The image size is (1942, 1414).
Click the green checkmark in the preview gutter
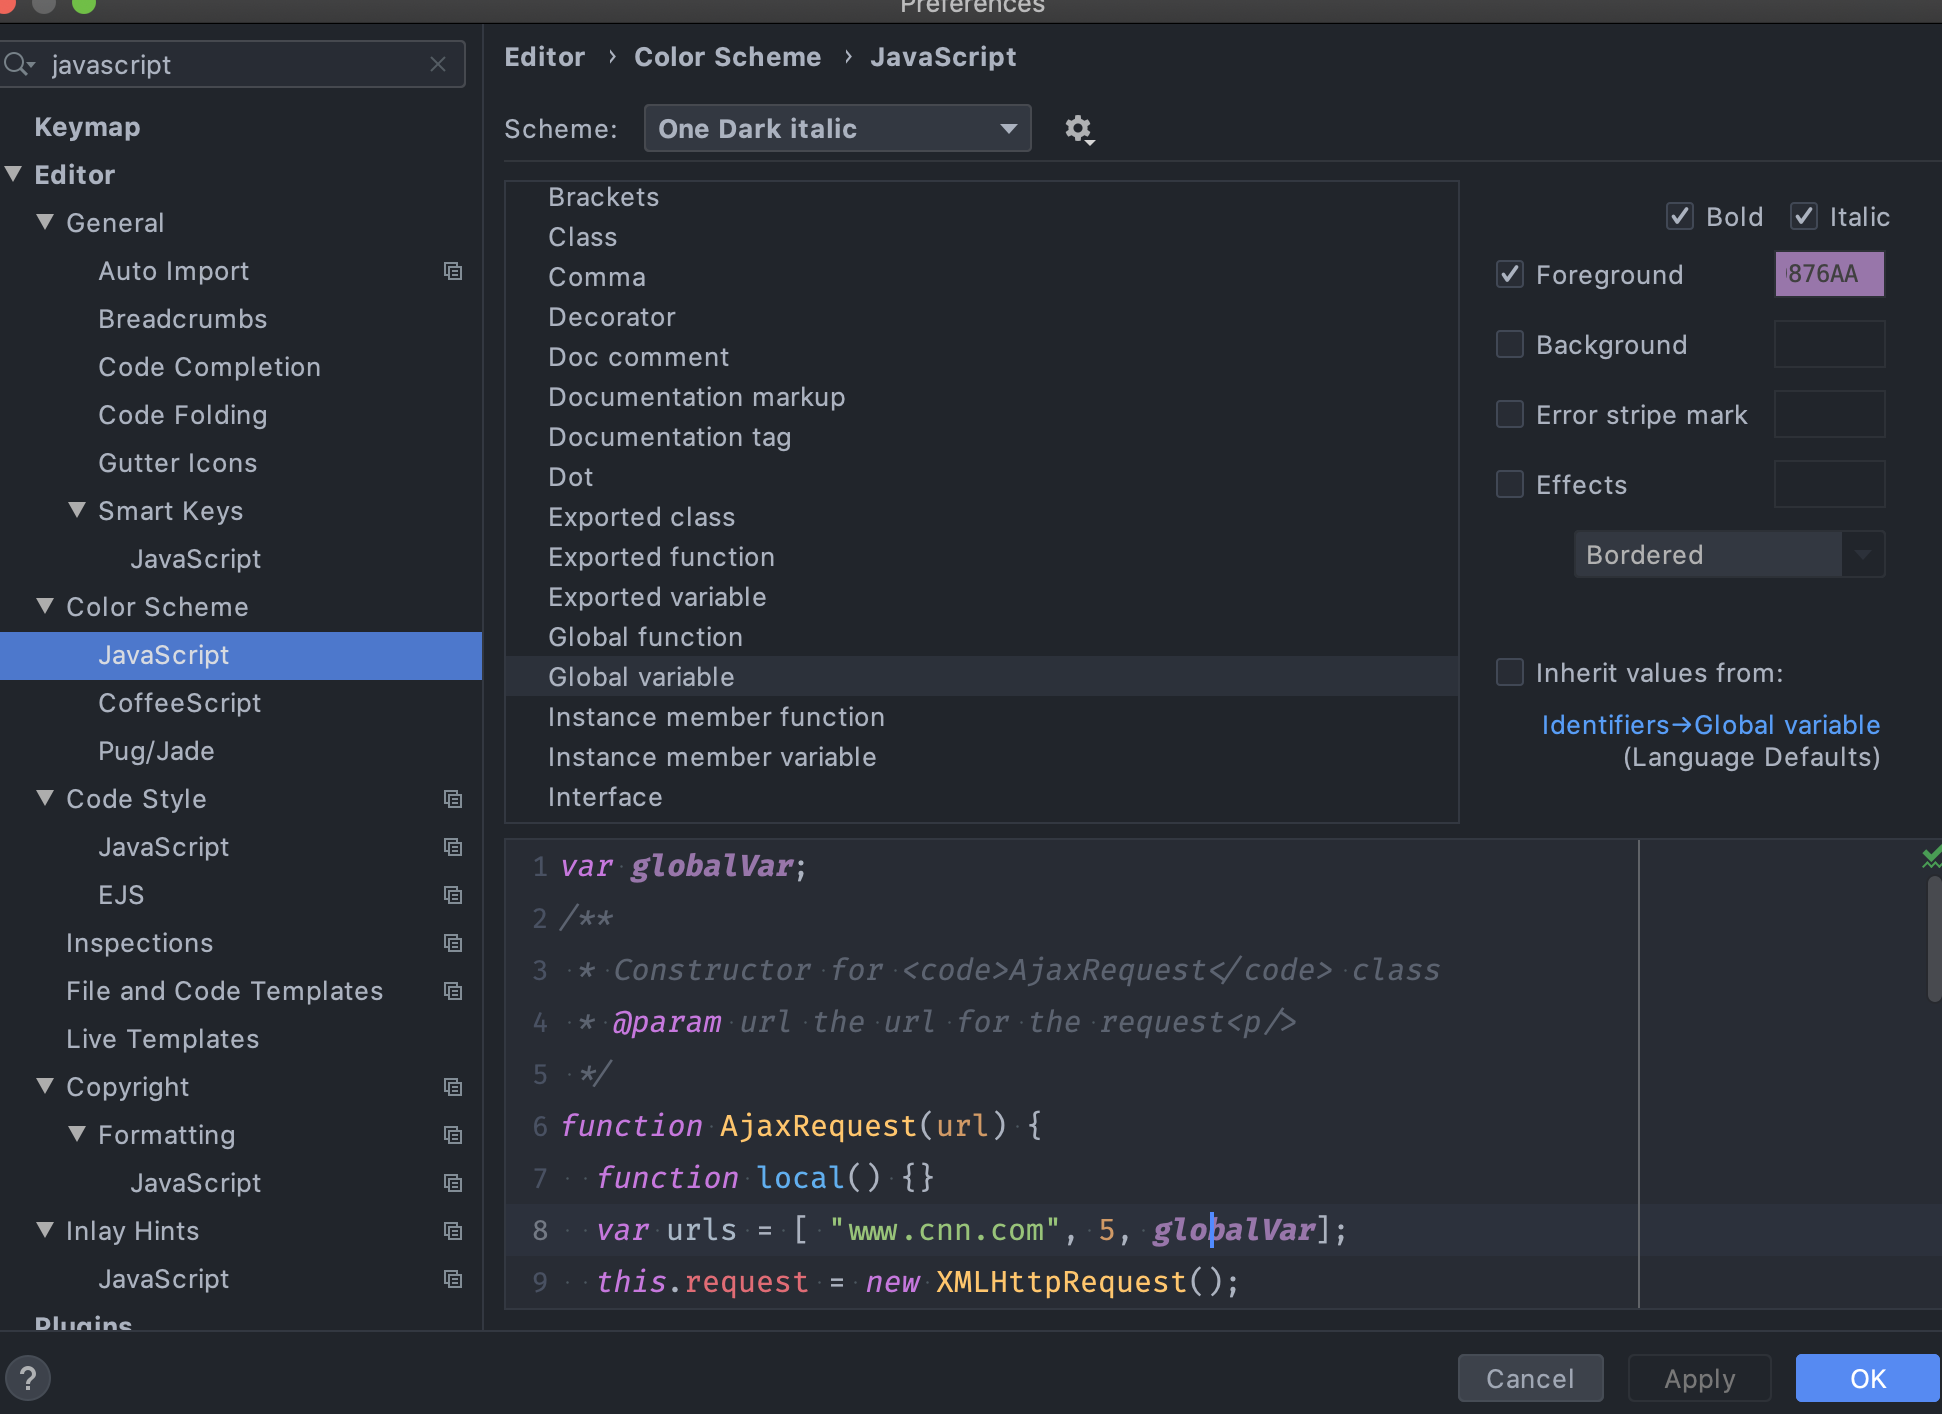click(x=1930, y=857)
